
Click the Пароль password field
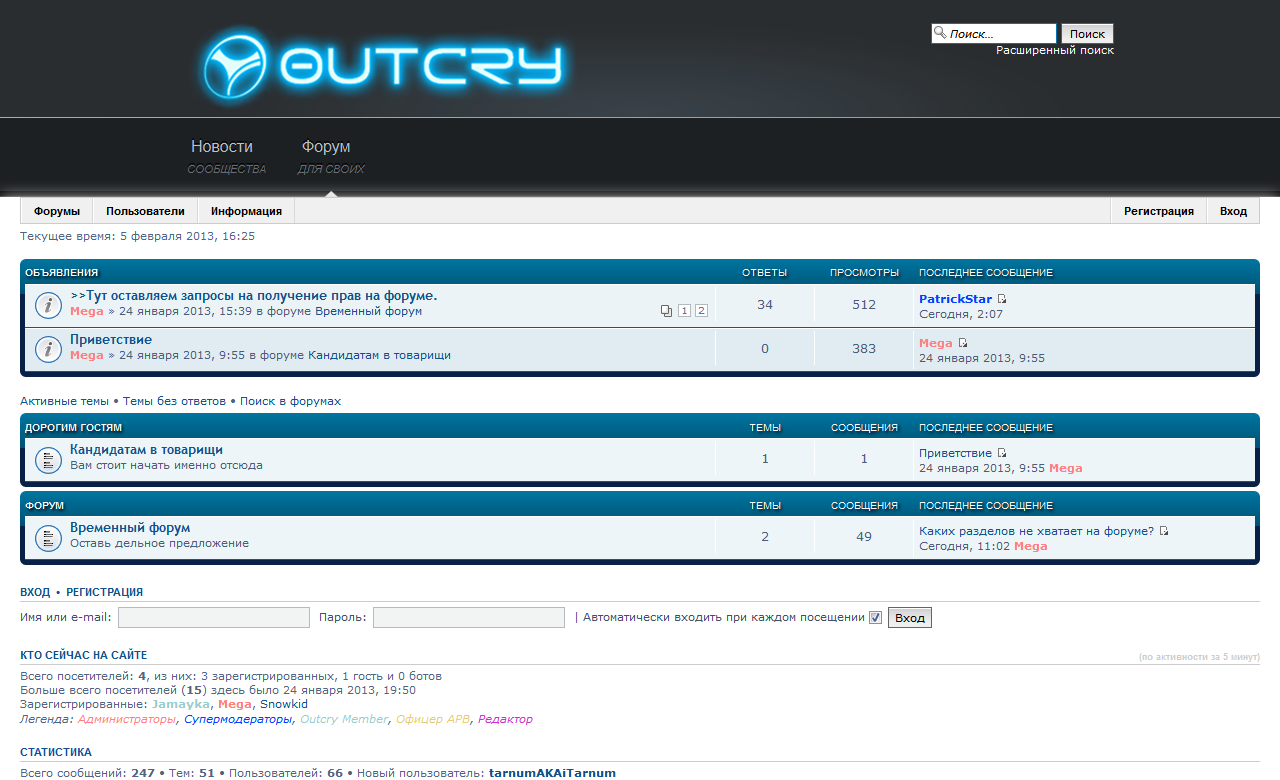[468, 618]
